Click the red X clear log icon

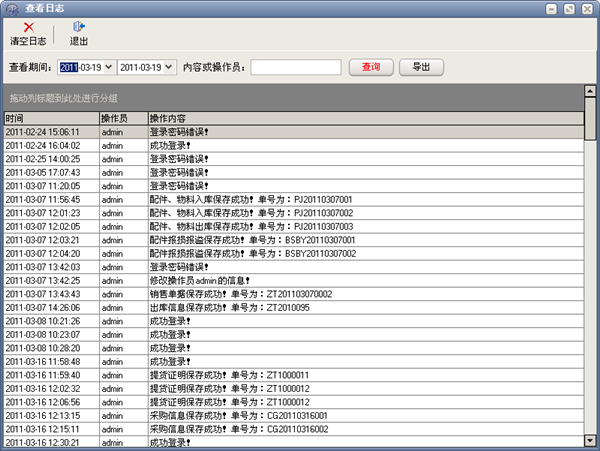click(27, 27)
